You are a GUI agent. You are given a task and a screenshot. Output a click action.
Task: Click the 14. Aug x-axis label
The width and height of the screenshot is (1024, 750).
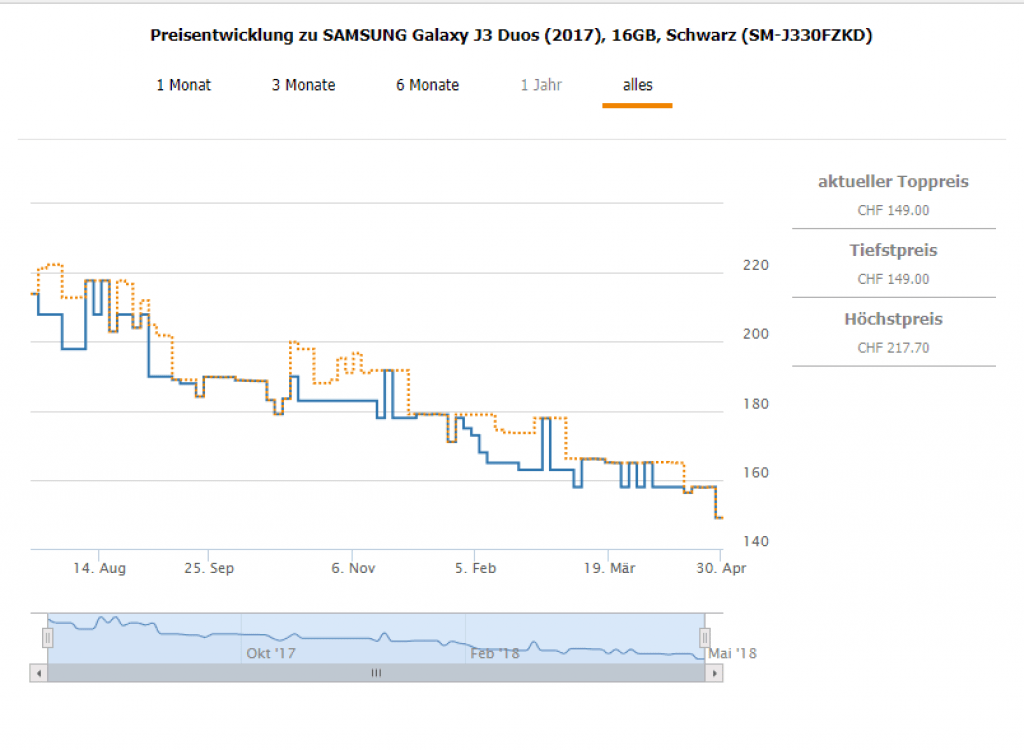coord(100,568)
